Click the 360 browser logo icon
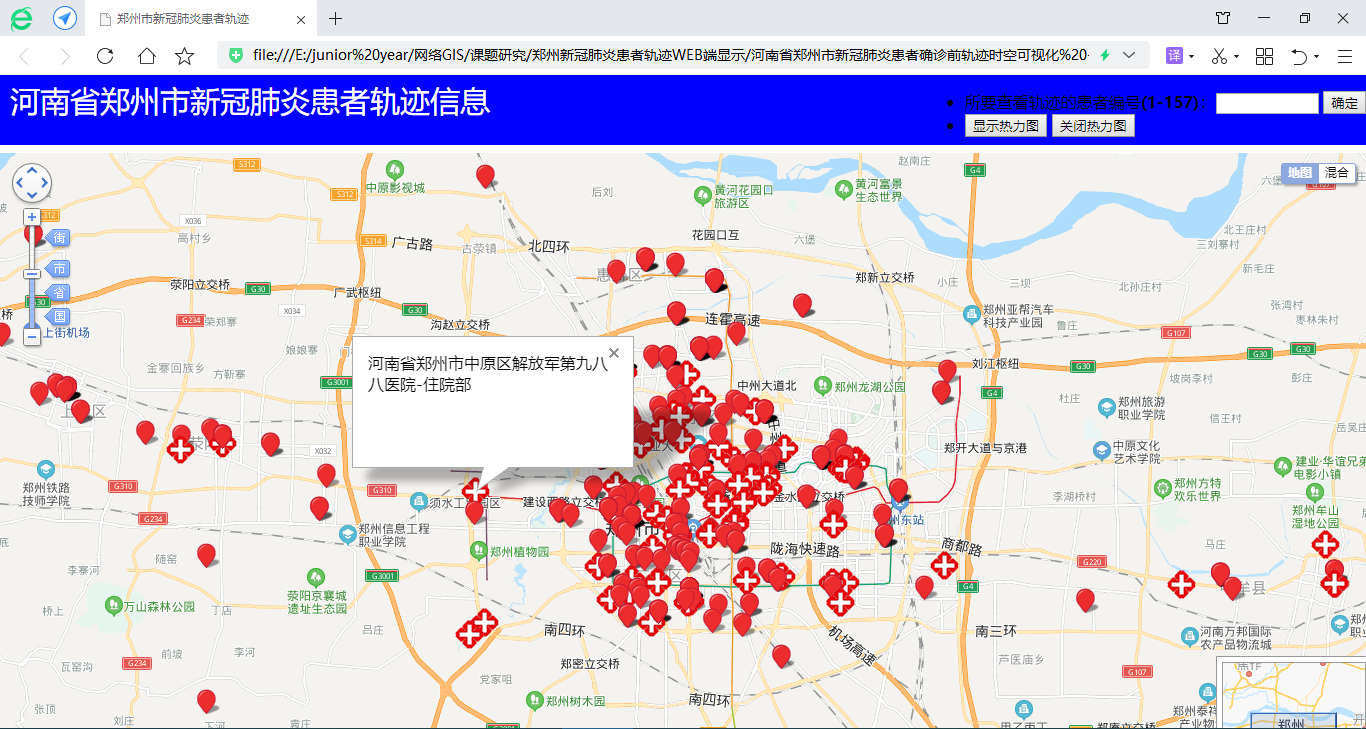Image resolution: width=1366 pixels, height=729 pixels. tap(22, 18)
